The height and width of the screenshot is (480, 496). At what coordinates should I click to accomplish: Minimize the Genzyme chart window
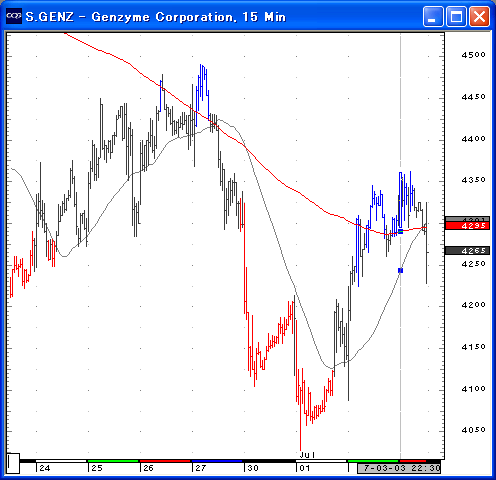tap(433, 16)
